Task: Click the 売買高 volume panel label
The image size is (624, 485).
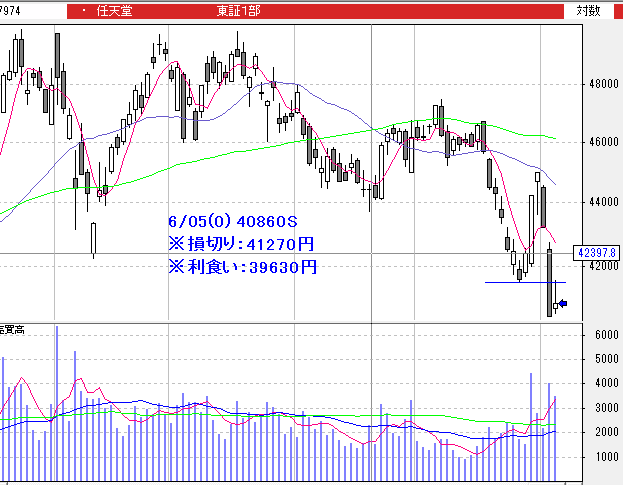Action: coord(12,329)
